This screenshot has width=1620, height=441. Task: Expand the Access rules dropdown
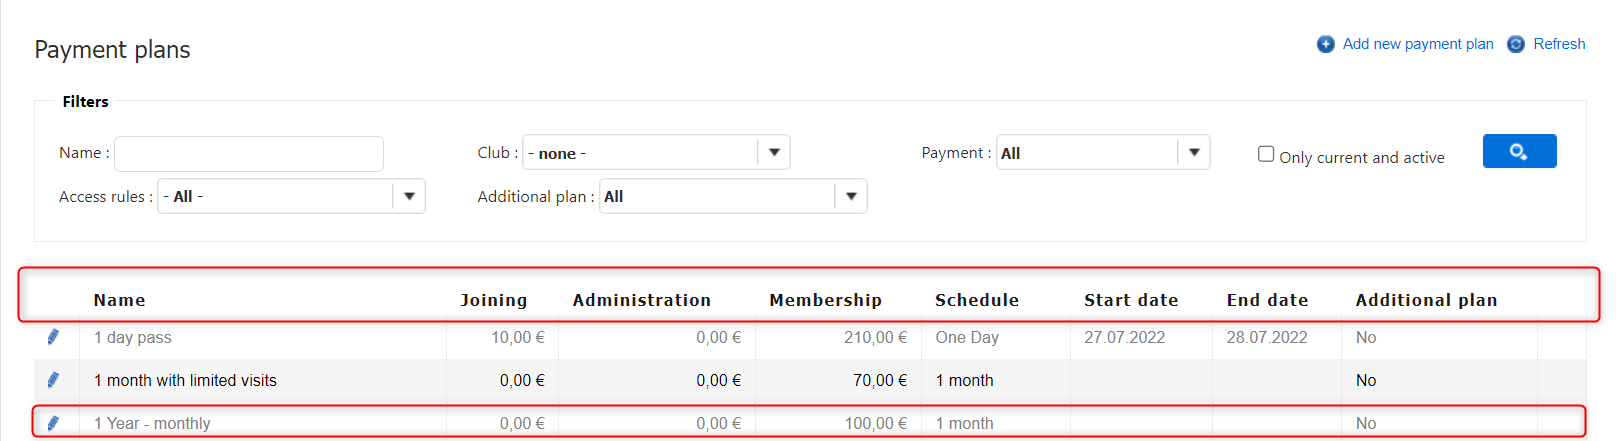tap(409, 196)
